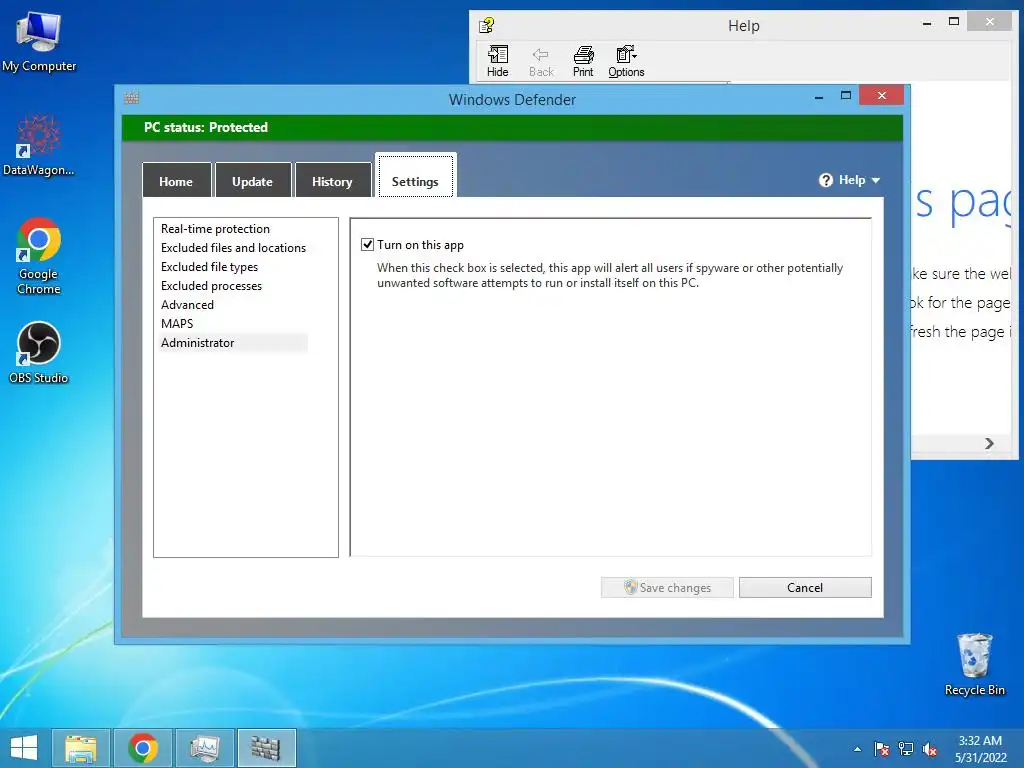Select Recycle Bin desktop icon
The width and height of the screenshot is (1024, 768).
975,664
